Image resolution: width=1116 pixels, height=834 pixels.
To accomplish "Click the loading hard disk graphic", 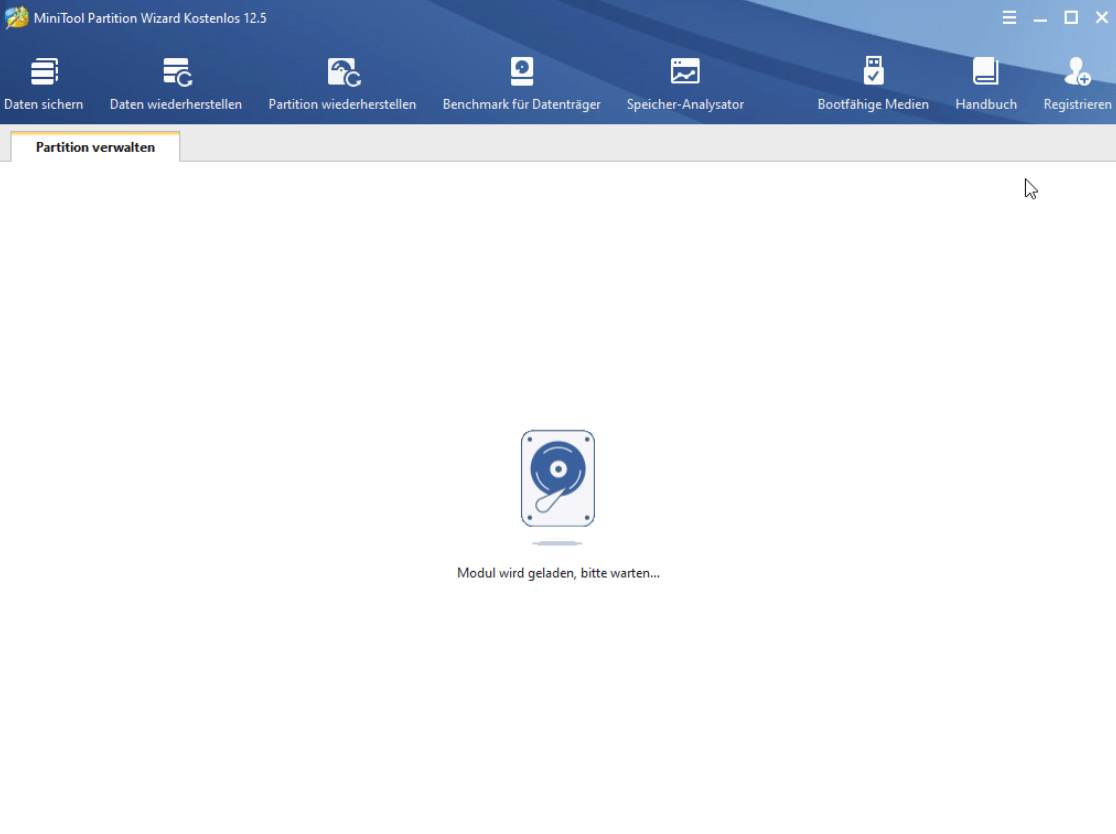I will pos(557,478).
